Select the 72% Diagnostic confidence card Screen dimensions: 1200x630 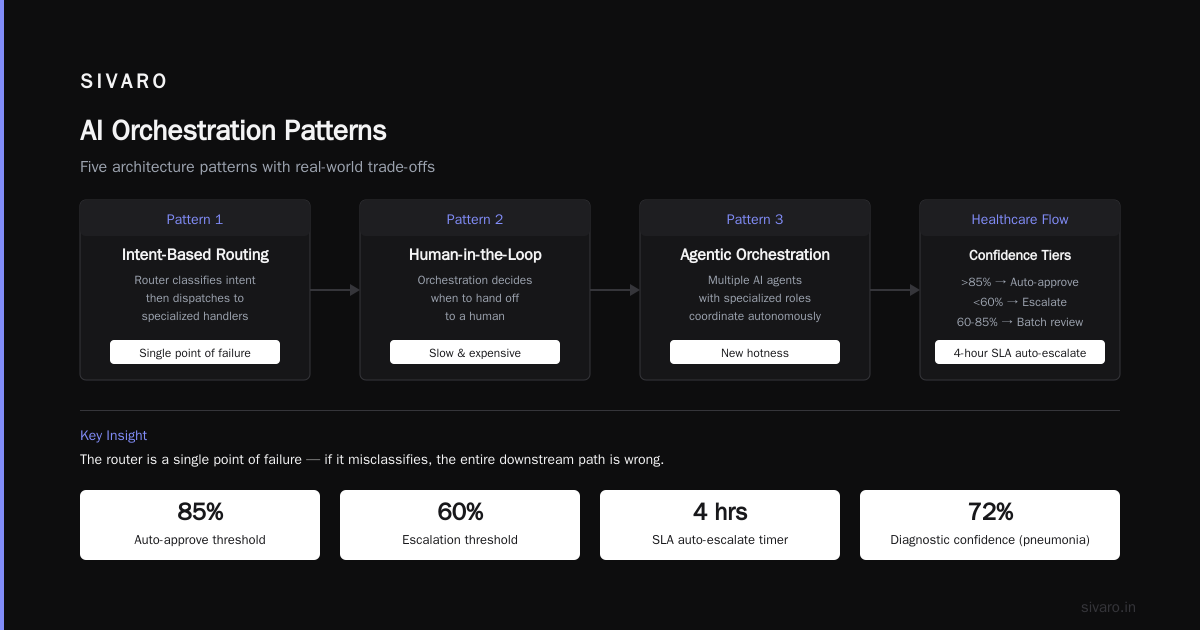[990, 525]
